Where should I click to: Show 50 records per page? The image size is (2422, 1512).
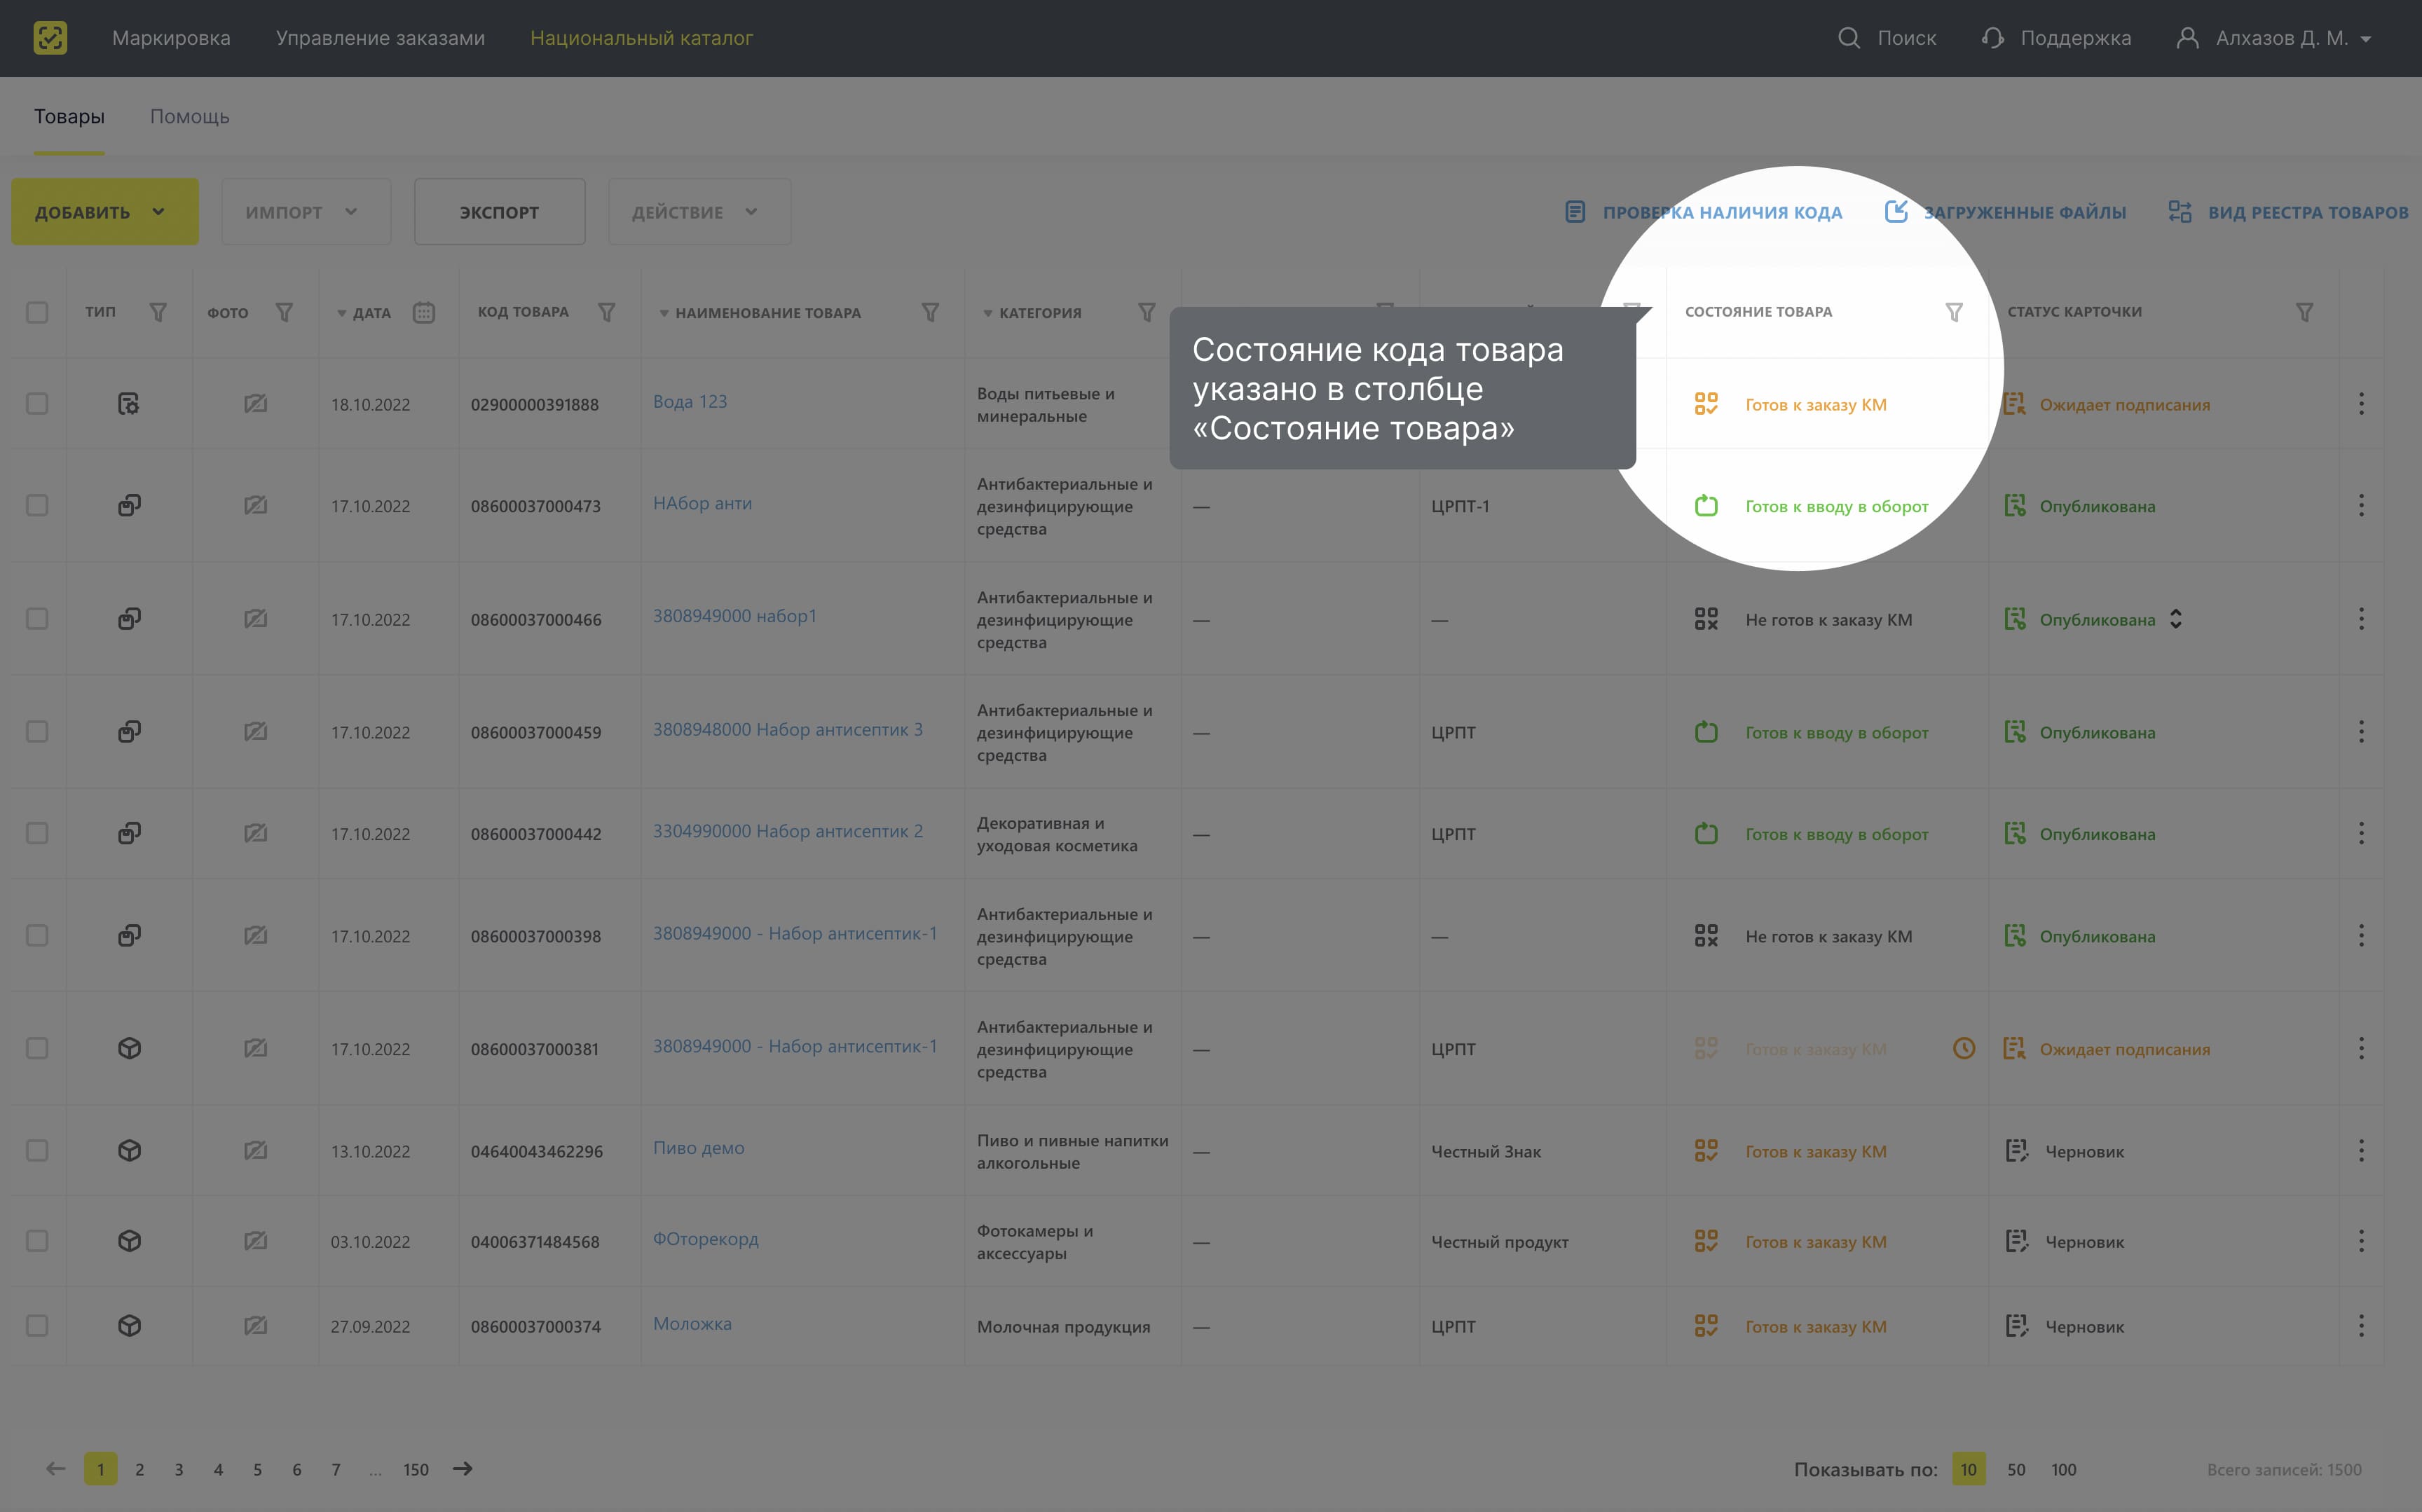click(2016, 1469)
